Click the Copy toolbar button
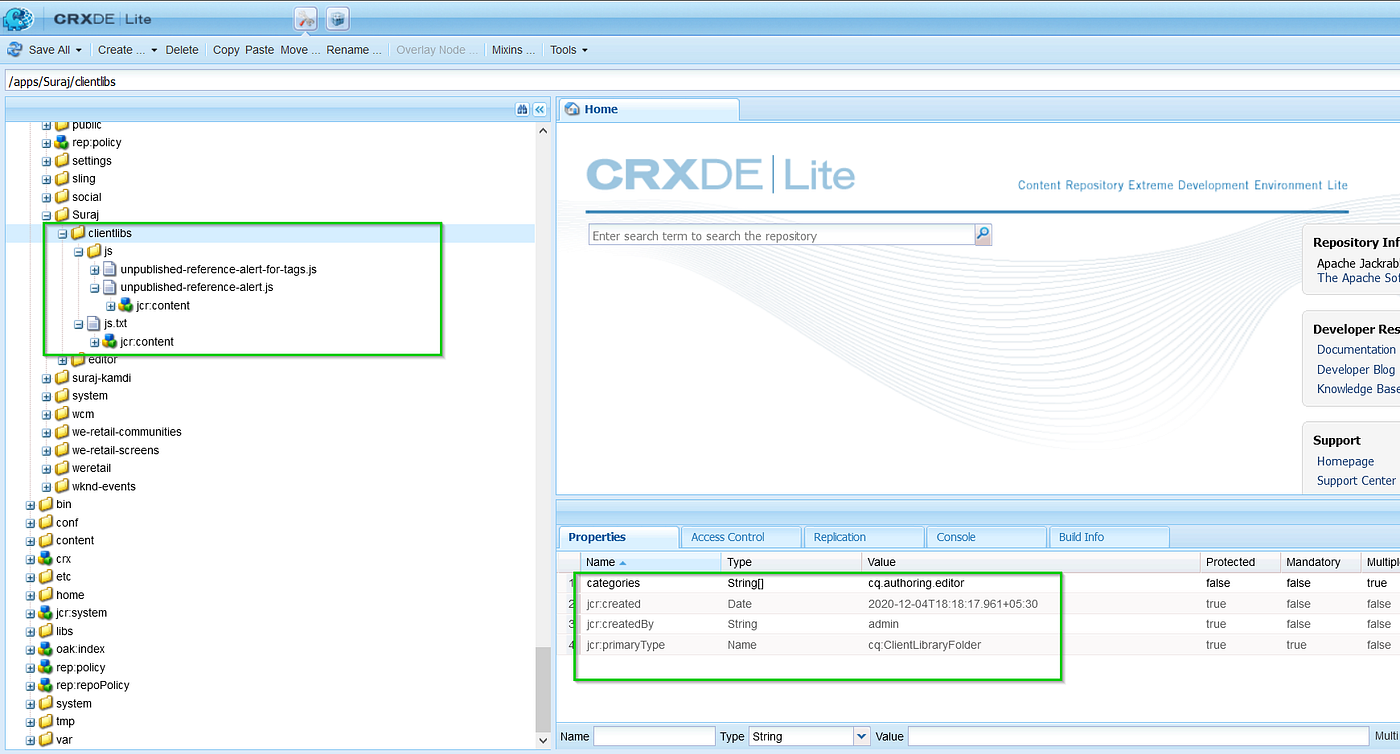Viewport: 1400px width, 754px height. click(226, 50)
